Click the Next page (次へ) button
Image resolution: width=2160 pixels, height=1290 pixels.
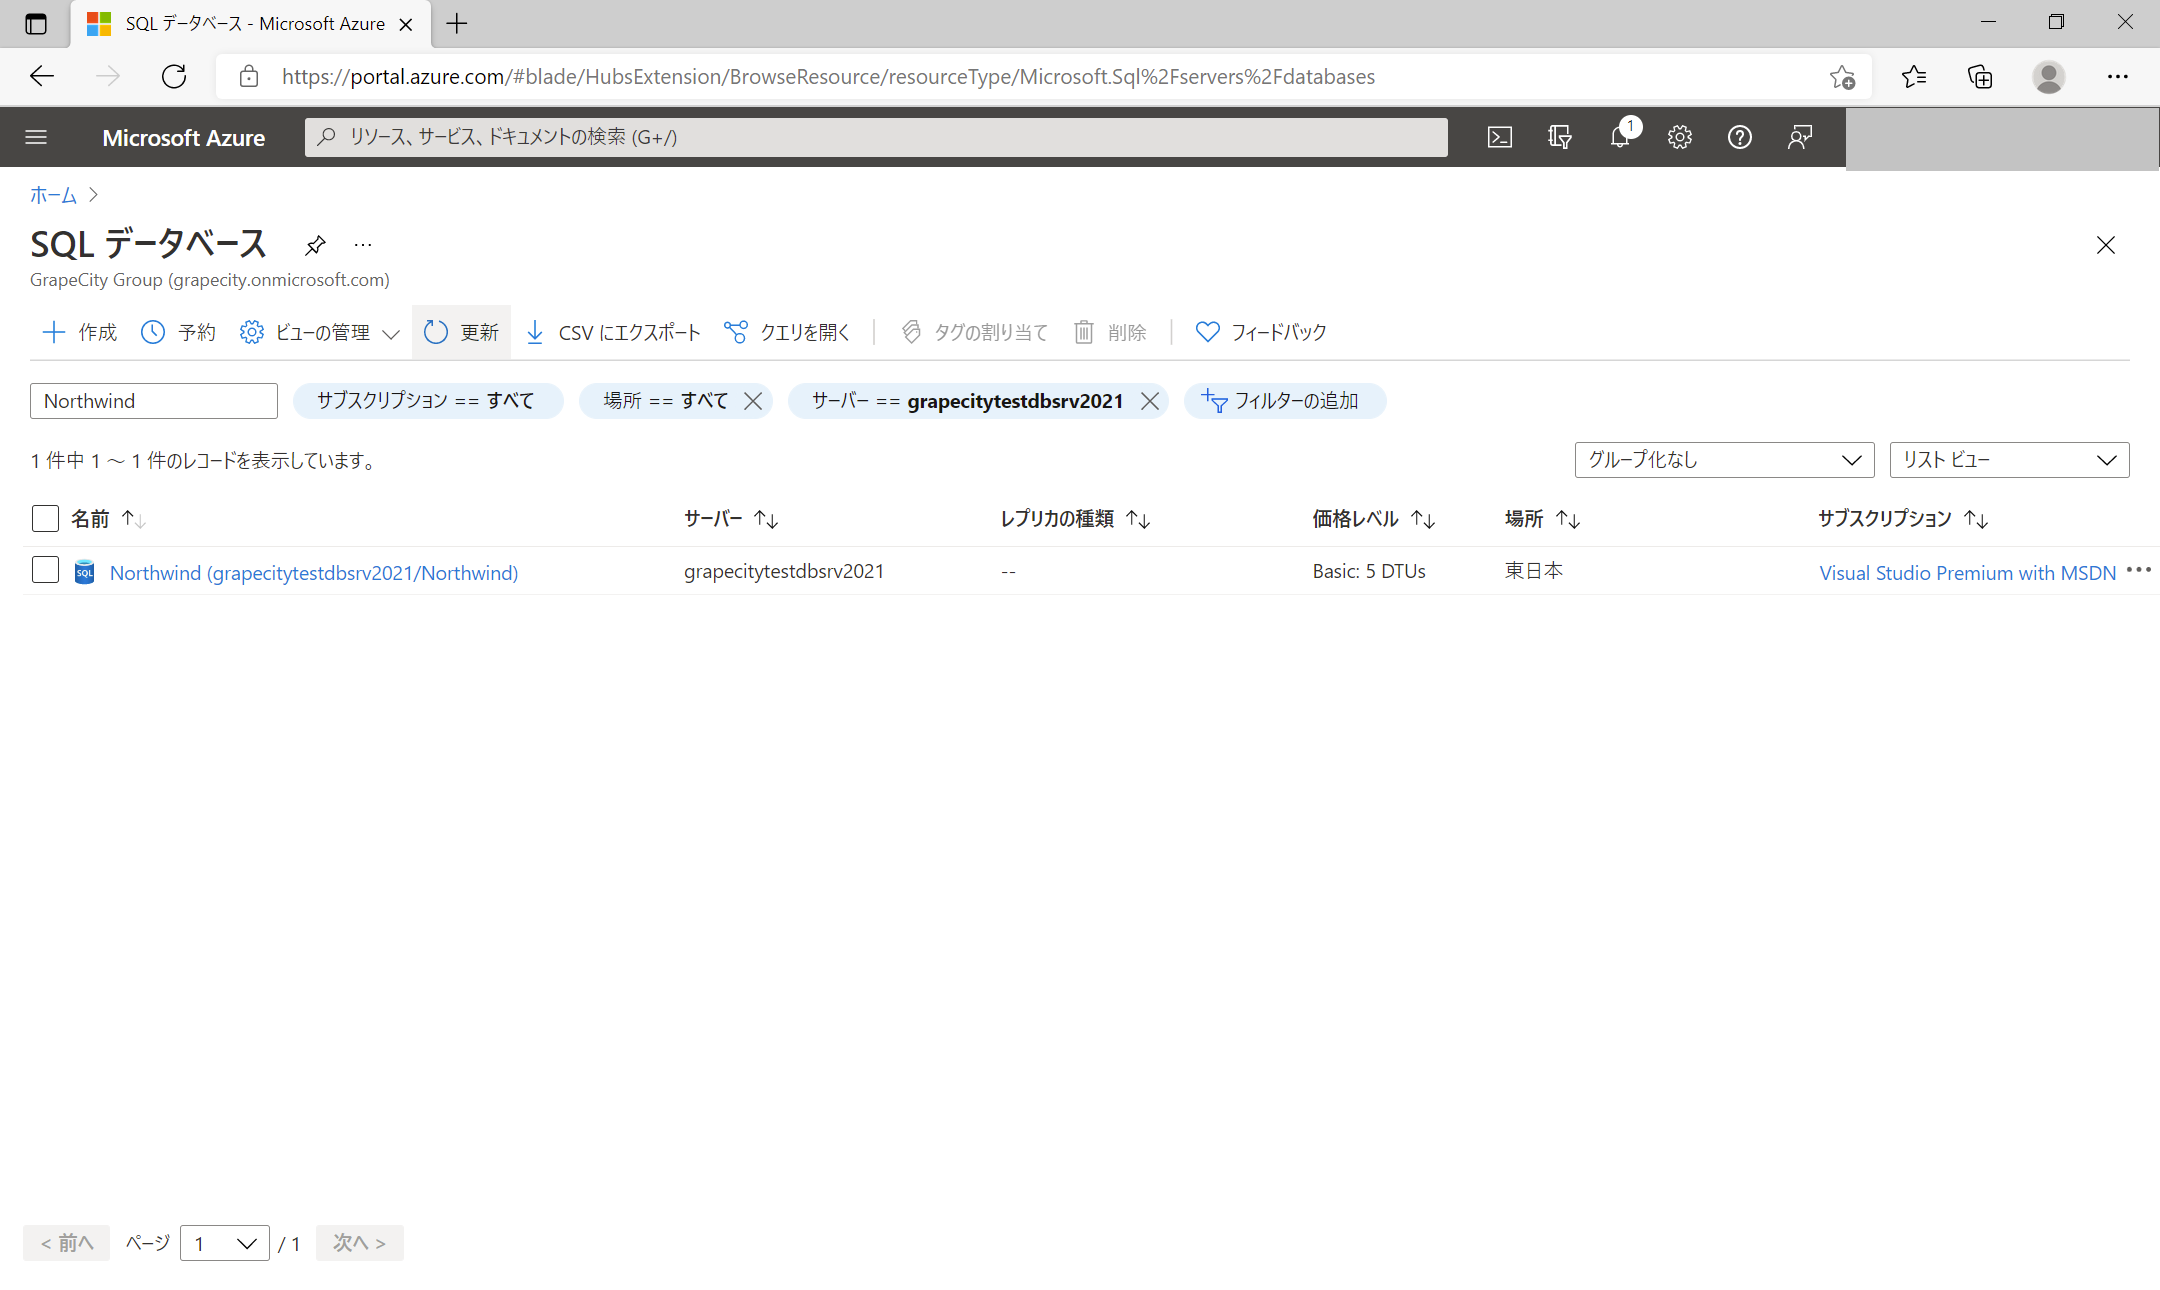360,1243
